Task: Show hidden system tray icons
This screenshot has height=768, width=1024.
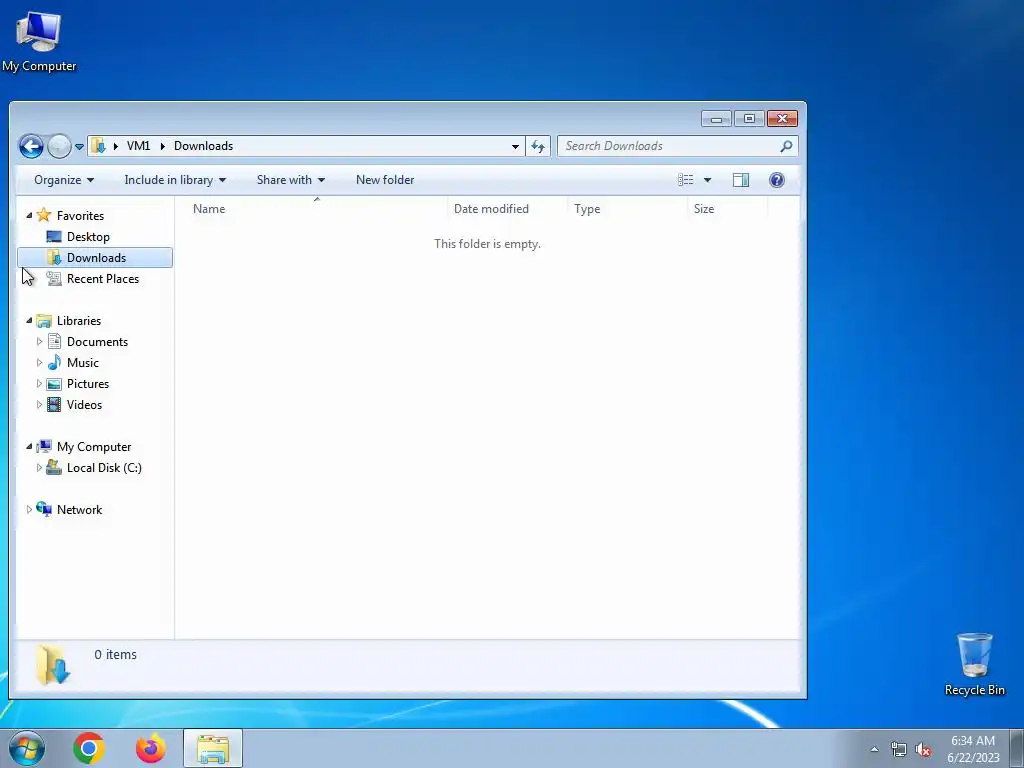Action: pyautogui.click(x=874, y=749)
